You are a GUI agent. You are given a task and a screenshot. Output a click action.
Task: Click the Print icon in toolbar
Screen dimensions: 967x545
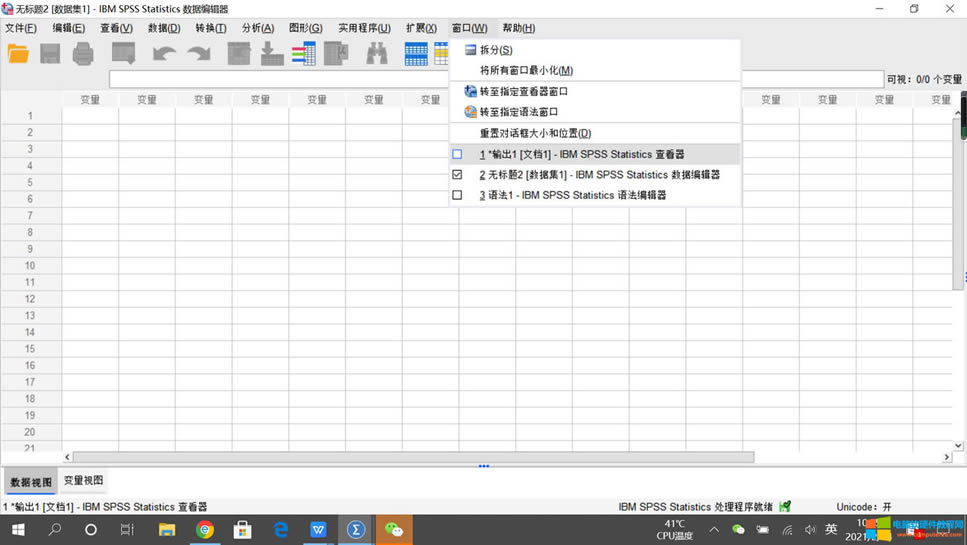click(x=83, y=54)
